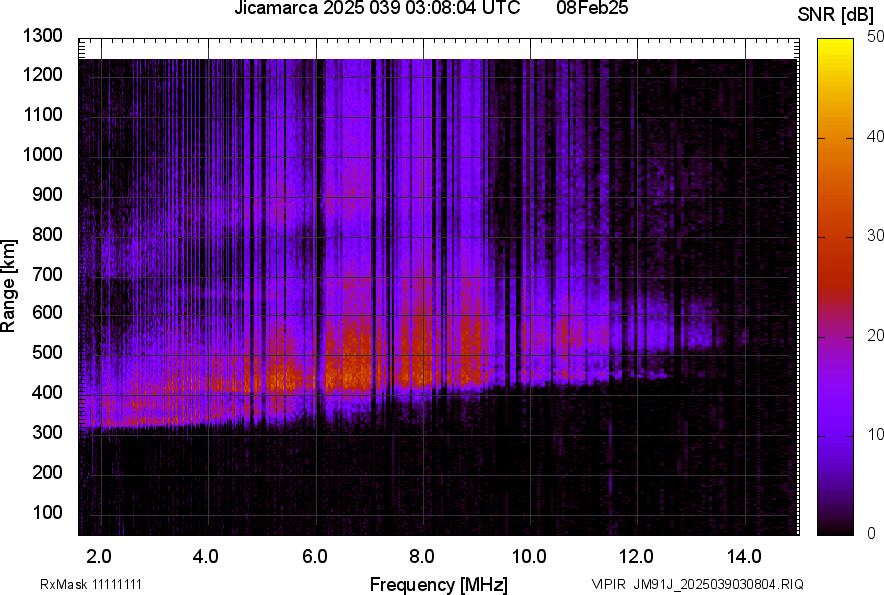Click the 400 km range tick label

click(46, 393)
